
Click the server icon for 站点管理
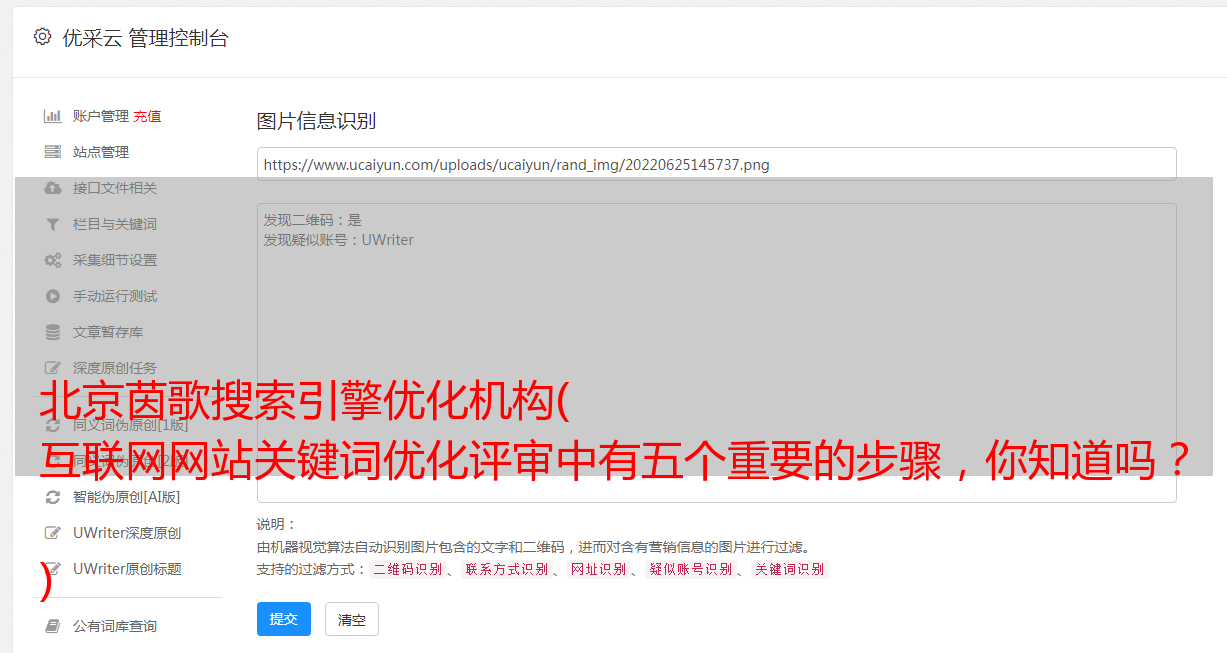[53, 152]
